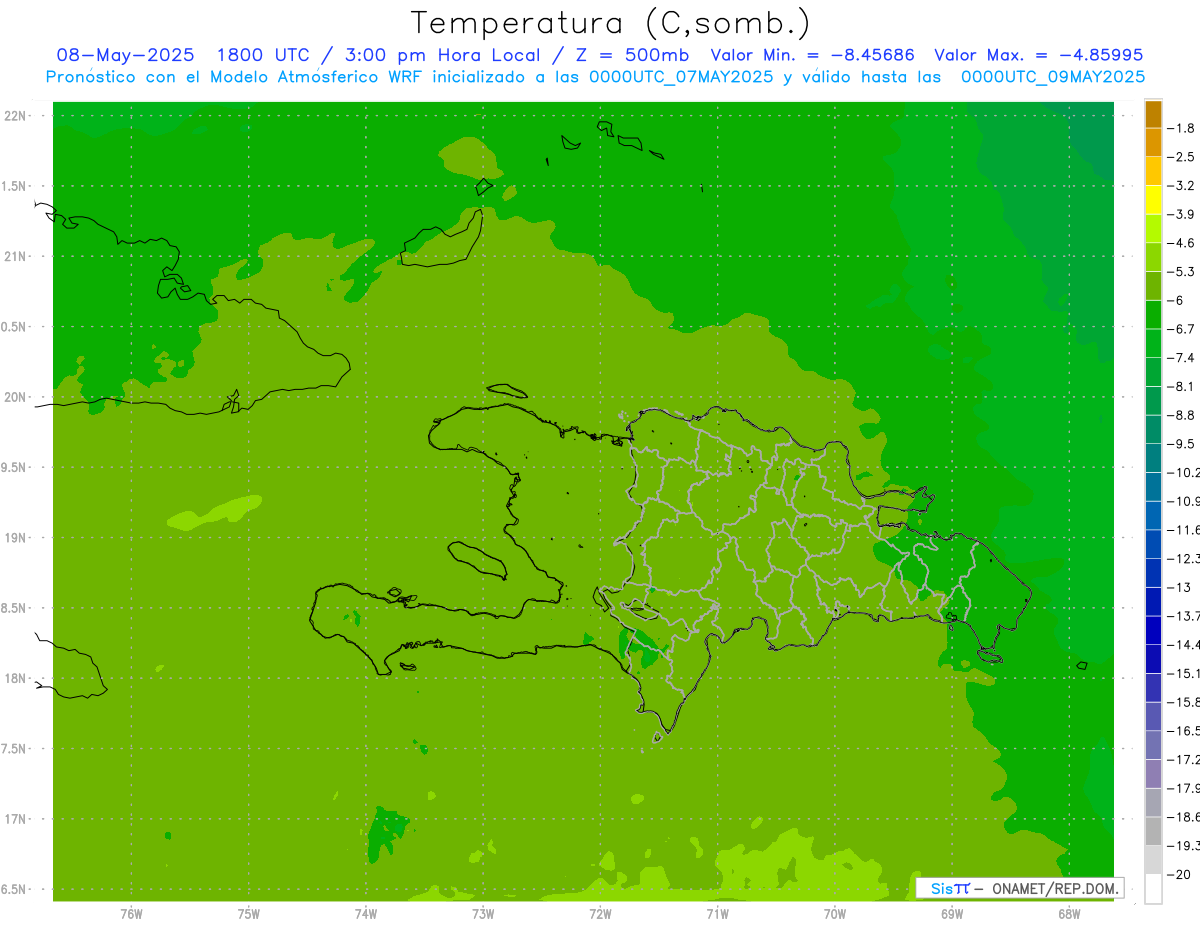This screenshot has width=1200, height=927.
Task: Click the '-2.5' colorbar value
Action: click(1183, 157)
